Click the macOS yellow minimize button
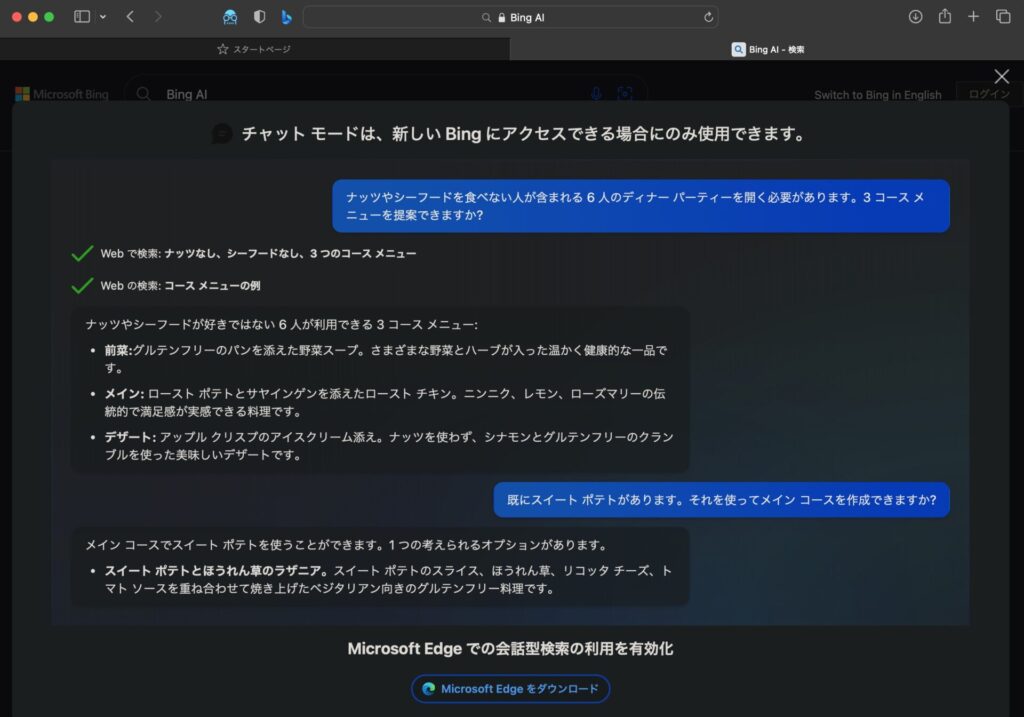1024x717 pixels. pos(33,17)
